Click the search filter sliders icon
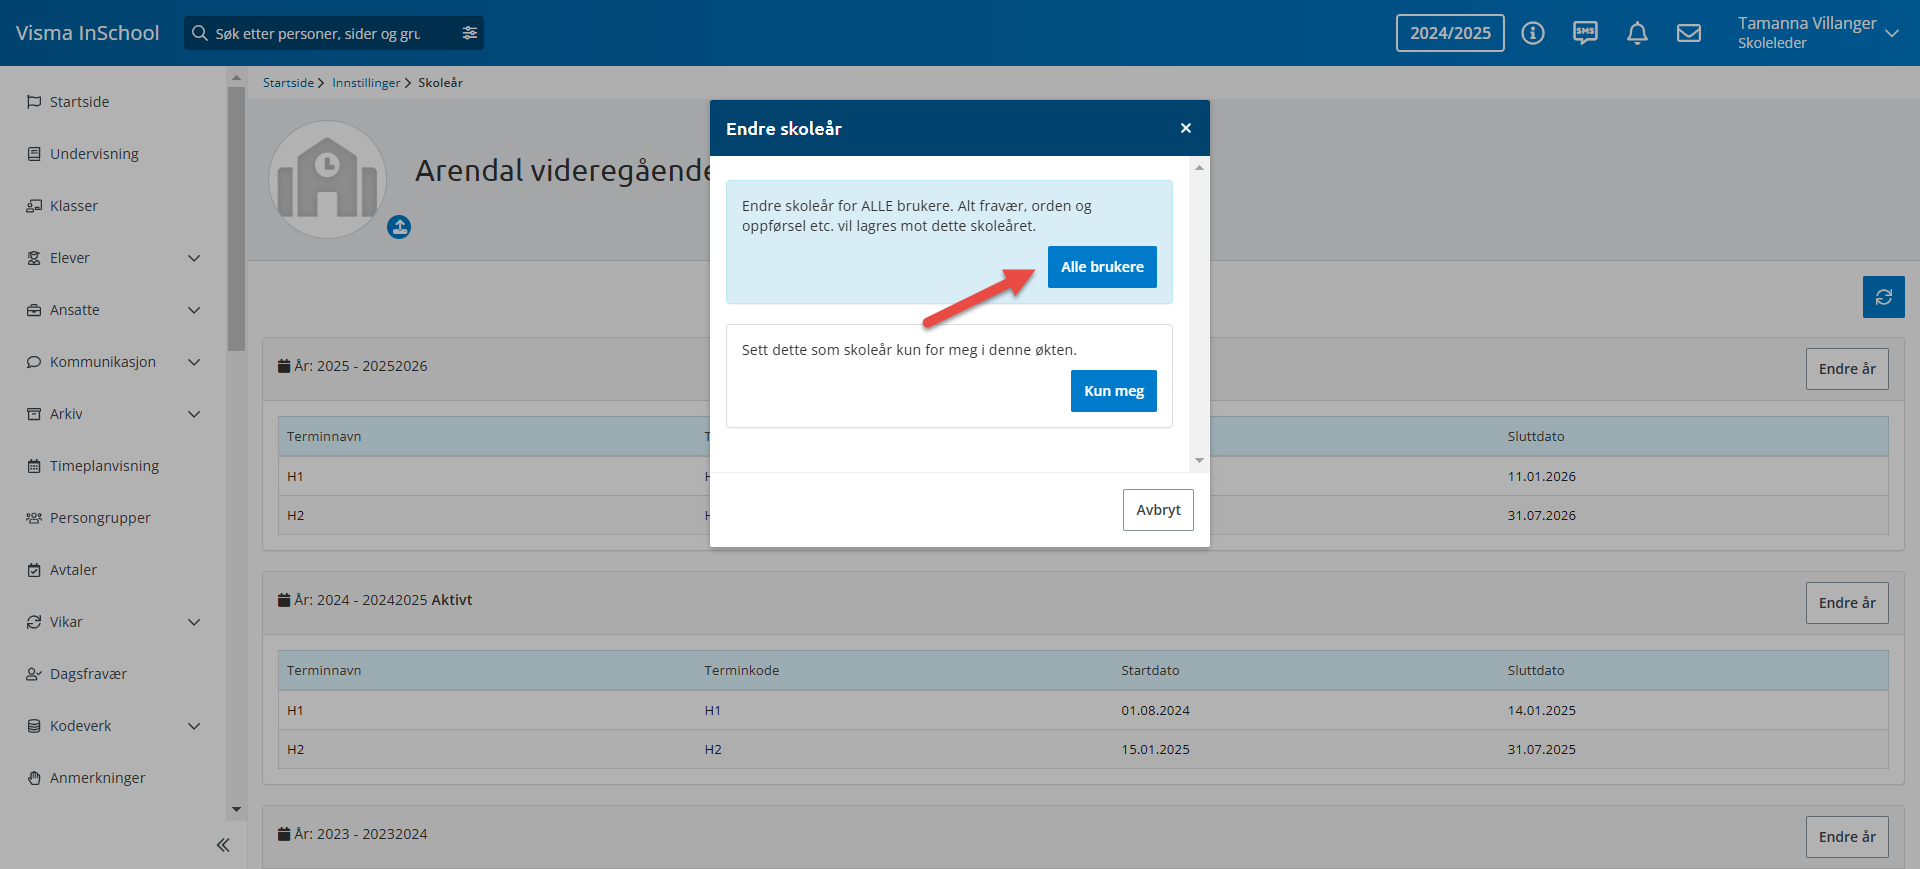This screenshot has height=869, width=1920. click(x=469, y=33)
